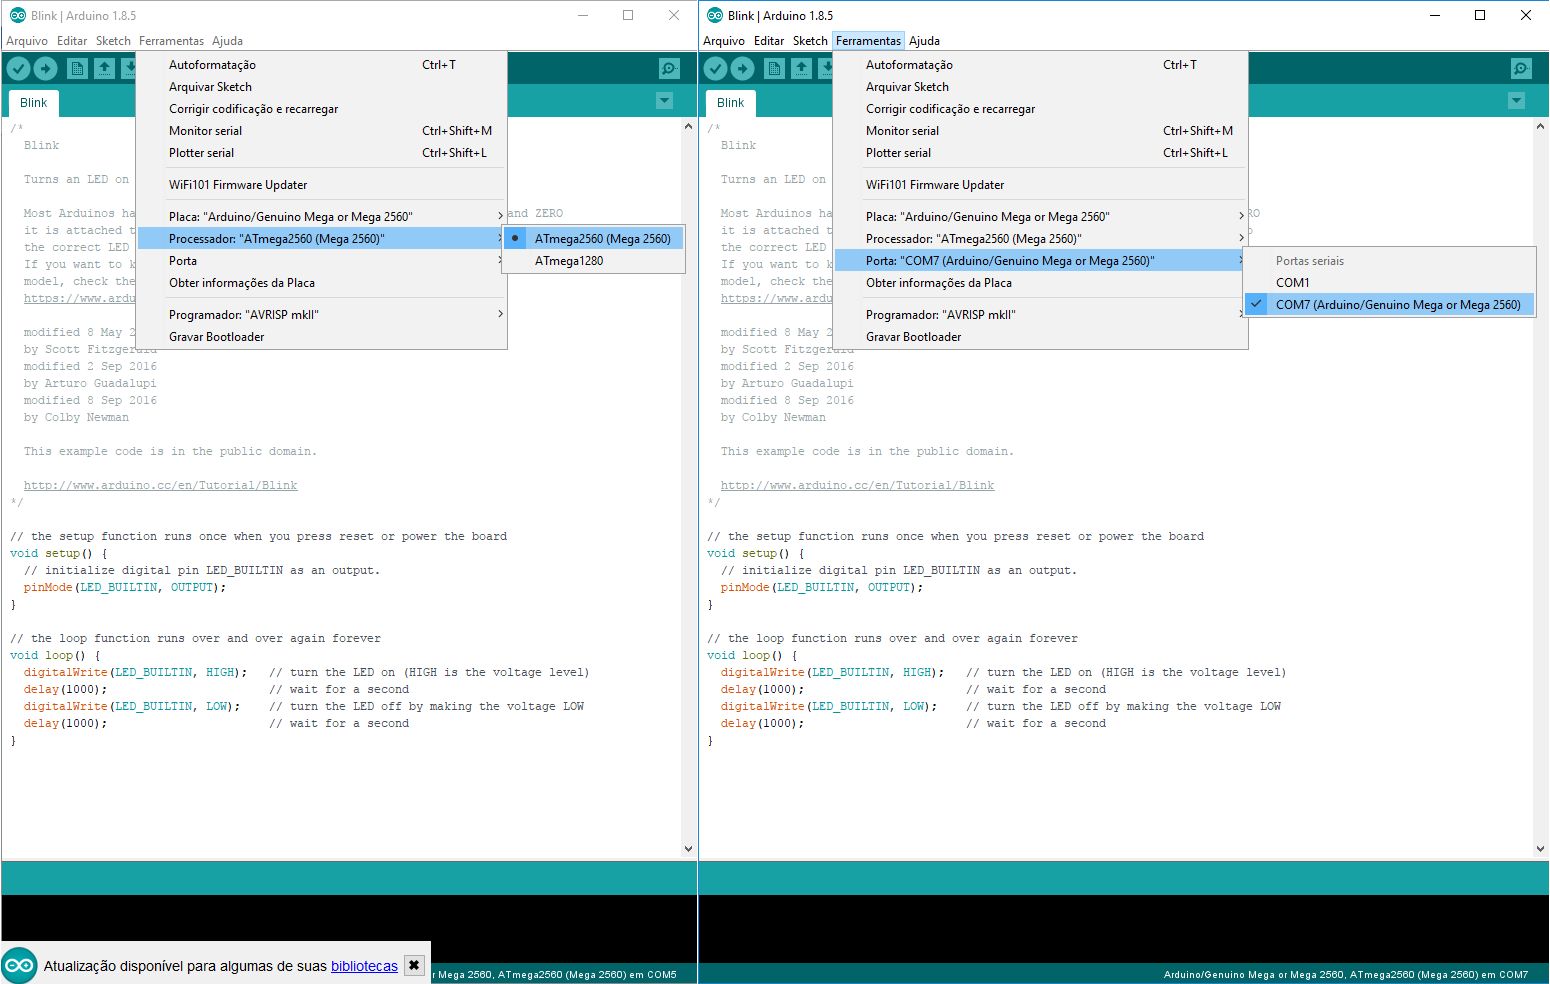Click Arduino app icon in left title bar
Screen dimensions: 1550x984
point(17,15)
